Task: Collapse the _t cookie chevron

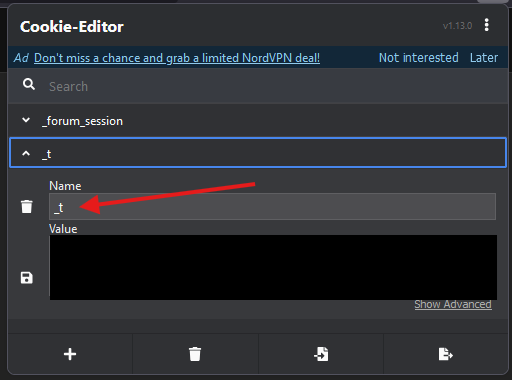Action: pyautogui.click(x=26, y=153)
